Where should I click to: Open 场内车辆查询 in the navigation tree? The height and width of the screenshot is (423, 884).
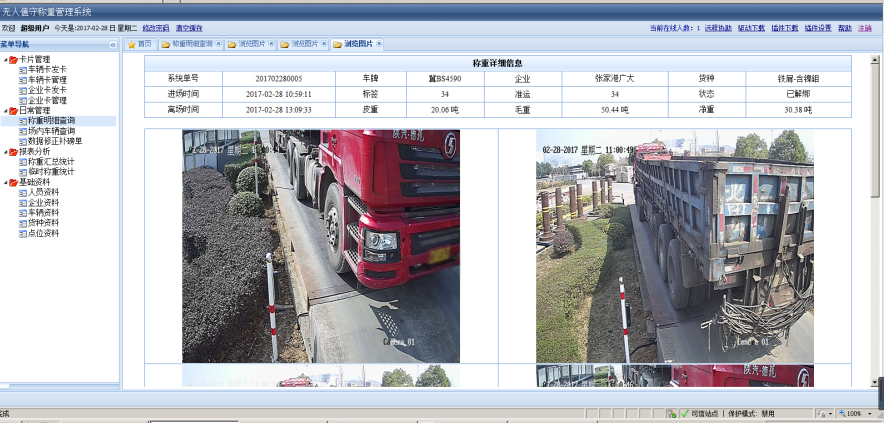pos(51,131)
